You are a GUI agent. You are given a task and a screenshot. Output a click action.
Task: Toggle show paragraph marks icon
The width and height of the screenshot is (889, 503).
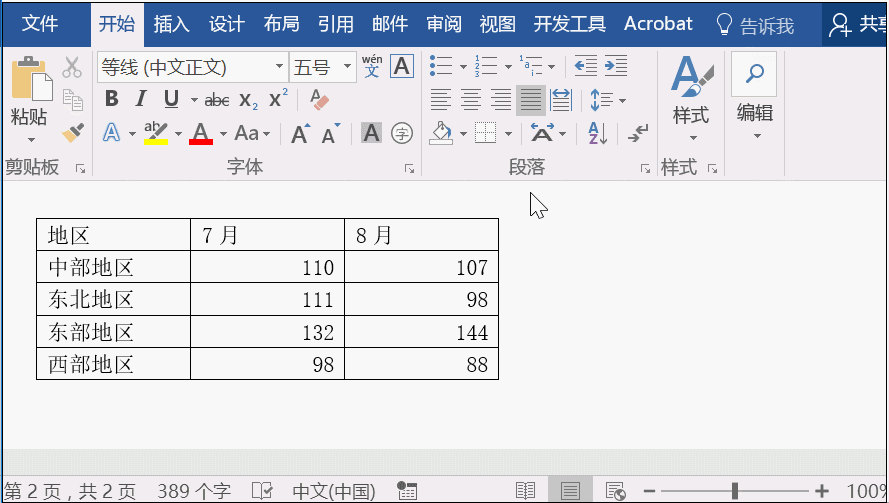(638, 134)
